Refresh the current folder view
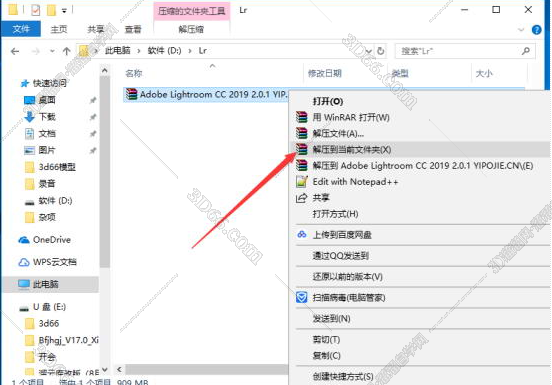Viewport: 552px width, 385px height. click(381, 51)
